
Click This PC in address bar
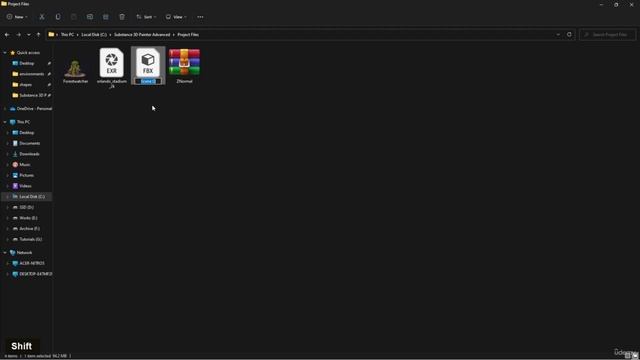tap(67, 35)
